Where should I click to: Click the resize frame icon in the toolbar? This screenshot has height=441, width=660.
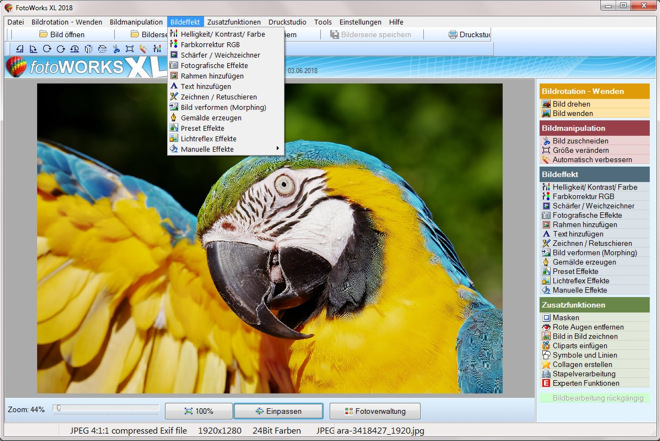point(130,49)
